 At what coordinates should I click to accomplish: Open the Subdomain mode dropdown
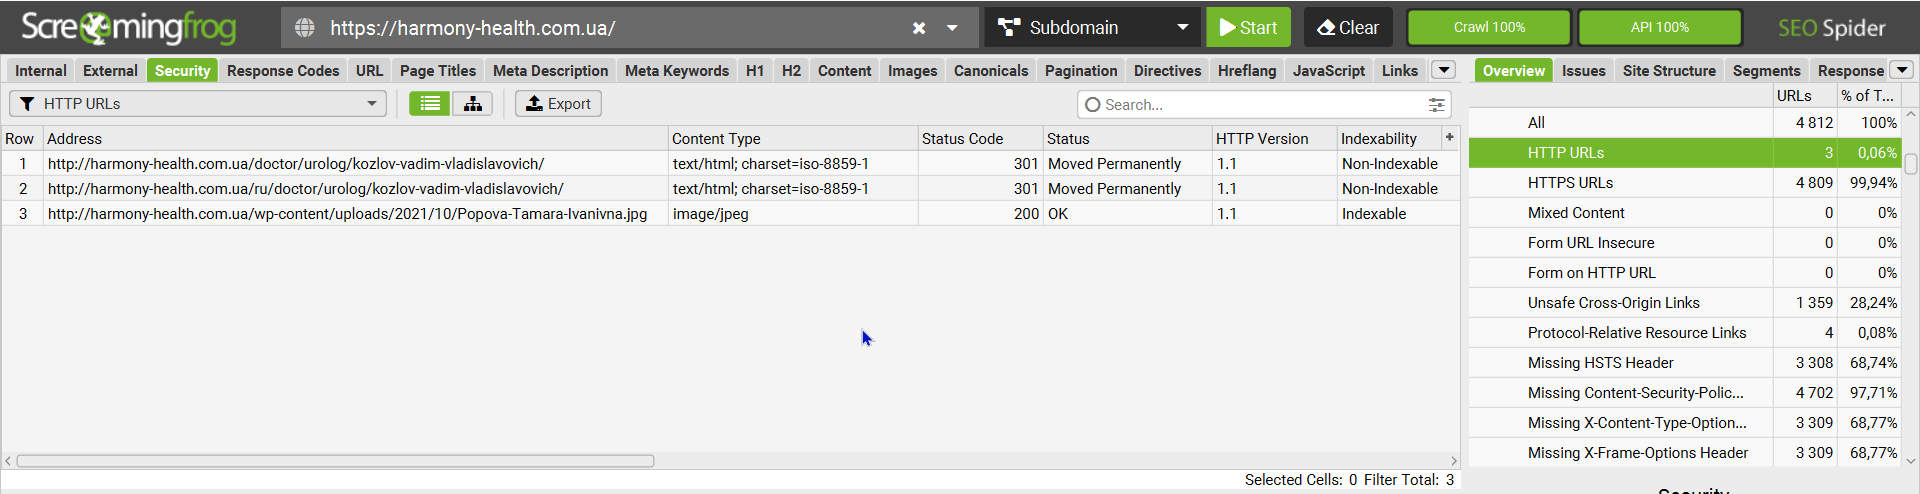pyautogui.click(x=1093, y=28)
